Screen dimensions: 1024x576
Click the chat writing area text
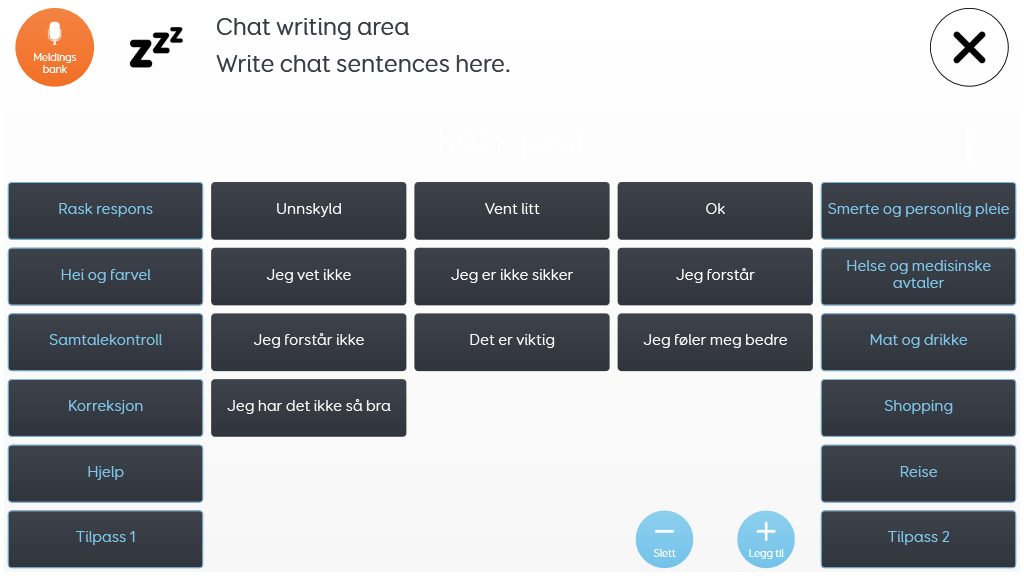click(x=363, y=46)
